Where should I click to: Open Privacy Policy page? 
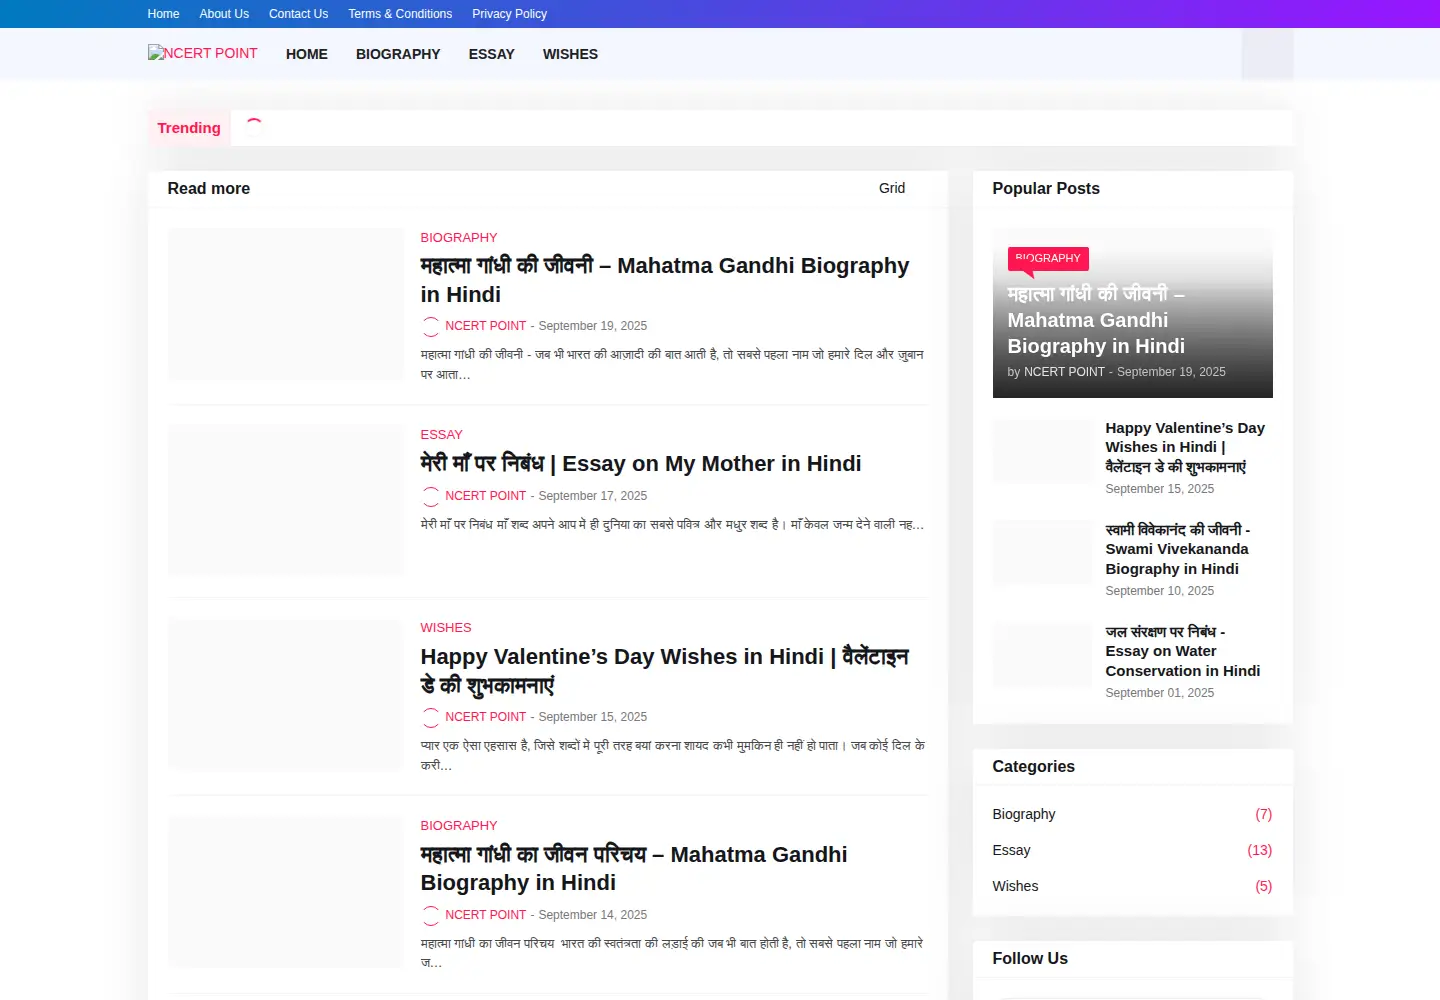click(509, 14)
